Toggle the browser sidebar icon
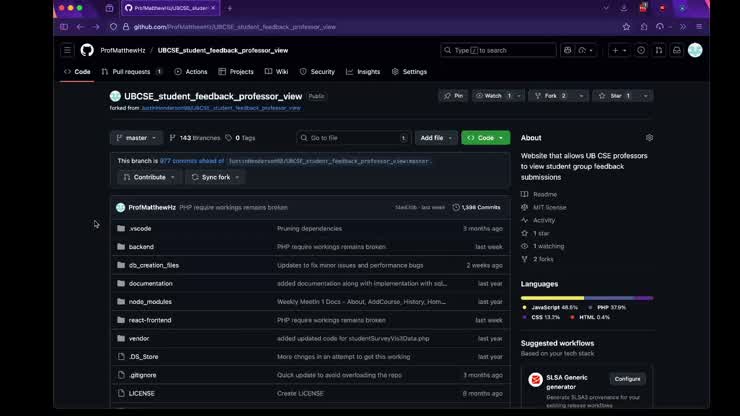The width and height of the screenshot is (740, 416). point(64,27)
